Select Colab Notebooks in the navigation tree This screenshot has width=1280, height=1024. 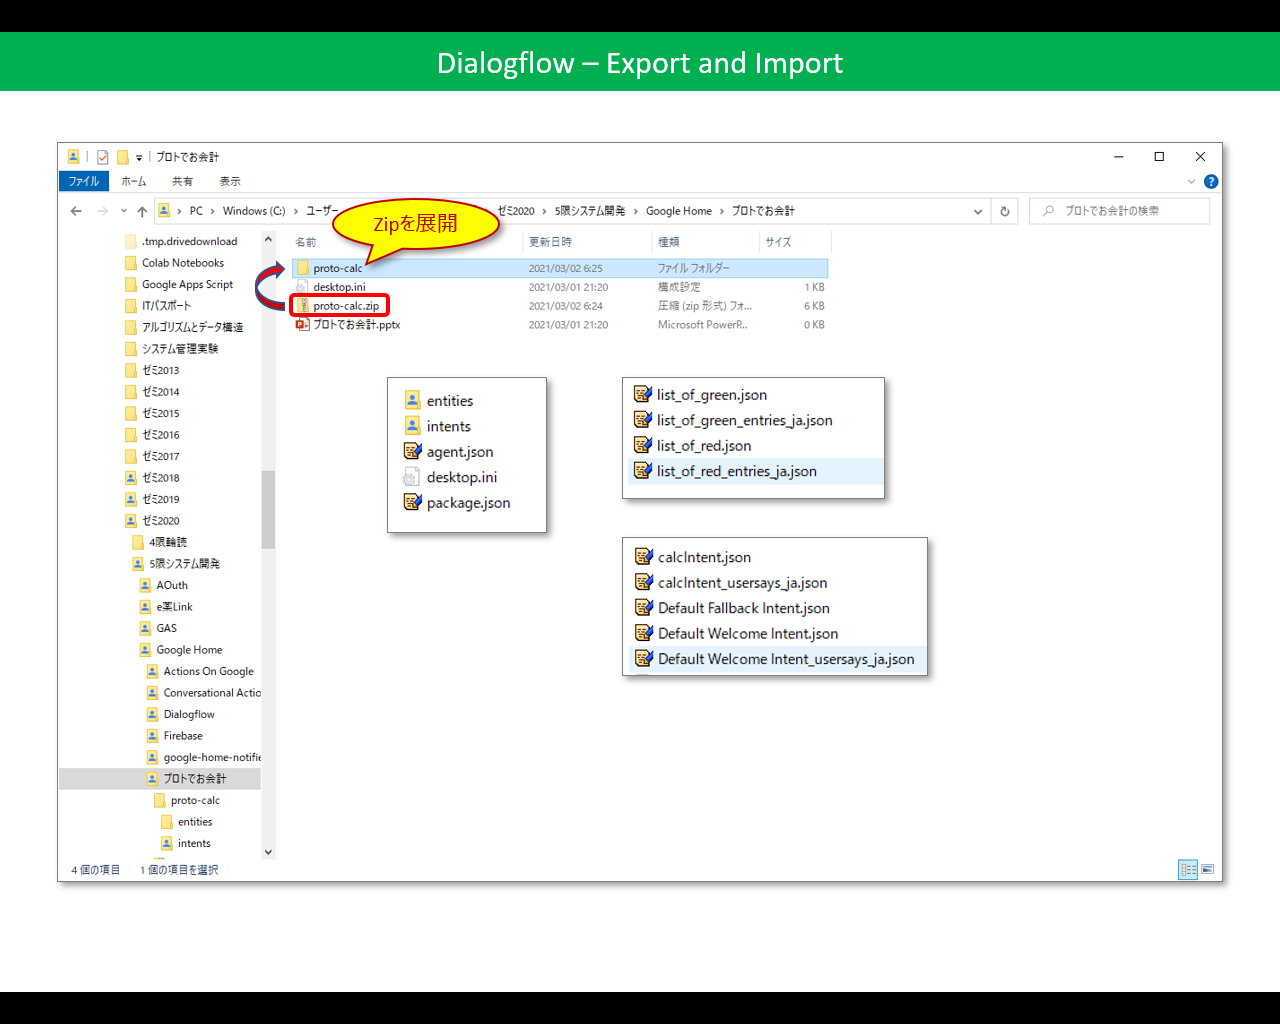pos(182,263)
